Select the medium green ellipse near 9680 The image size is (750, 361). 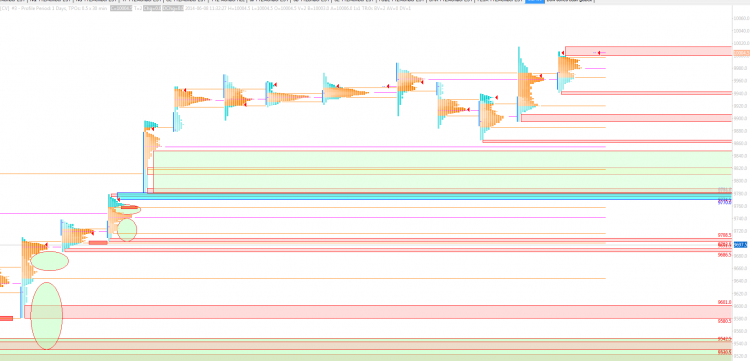pos(49,261)
